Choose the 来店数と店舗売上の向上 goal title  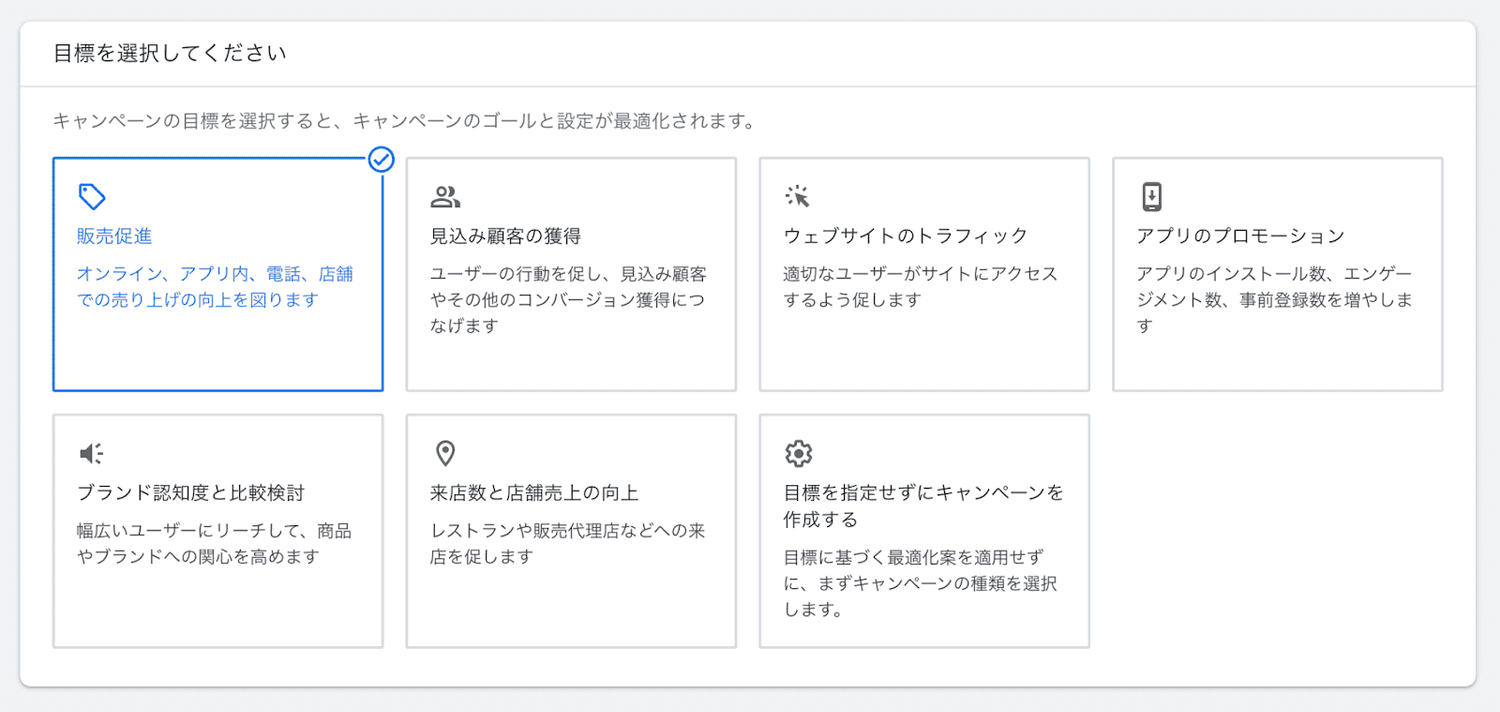533,493
